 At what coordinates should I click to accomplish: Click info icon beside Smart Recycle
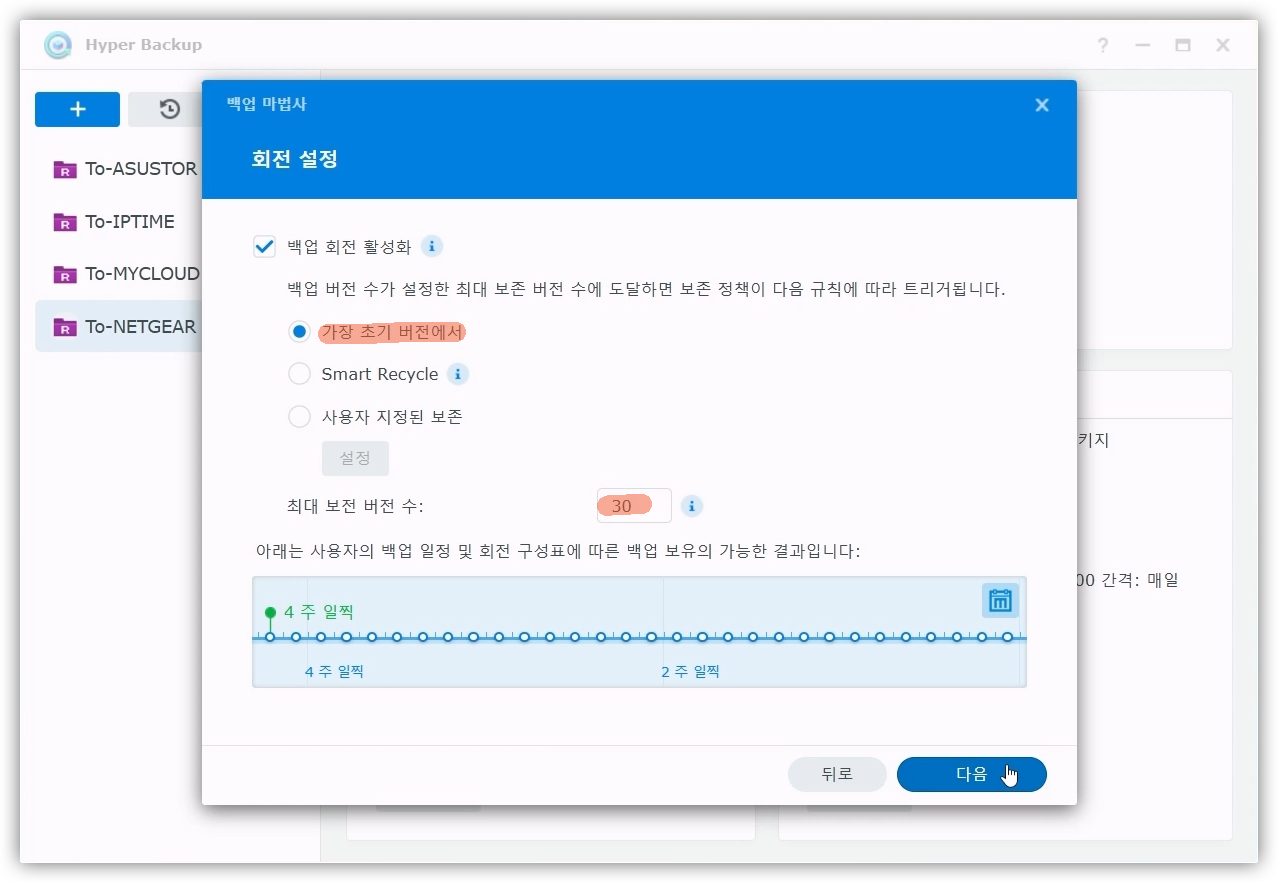pos(458,374)
